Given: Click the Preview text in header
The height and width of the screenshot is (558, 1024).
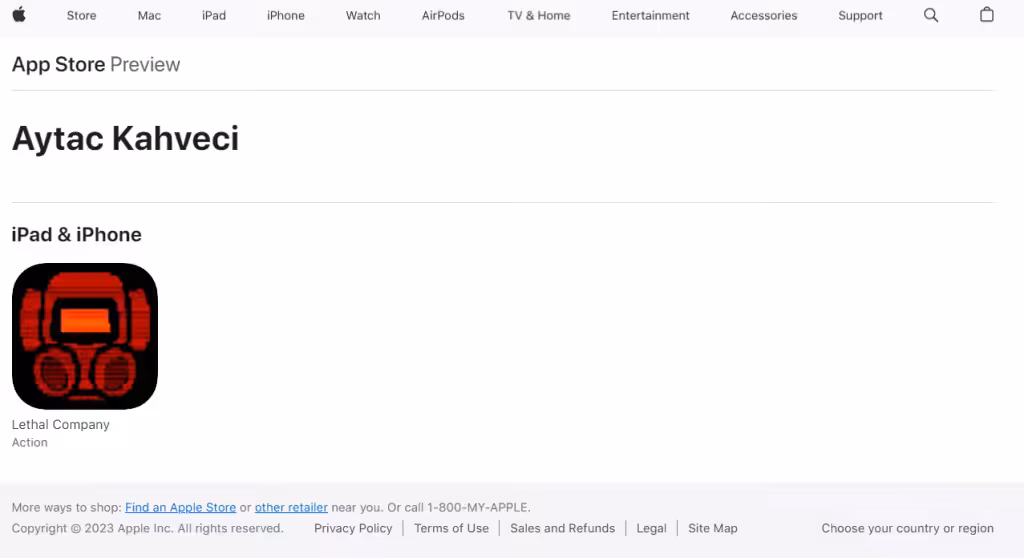Looking at the screenshot, I should [x=145, y=64].
